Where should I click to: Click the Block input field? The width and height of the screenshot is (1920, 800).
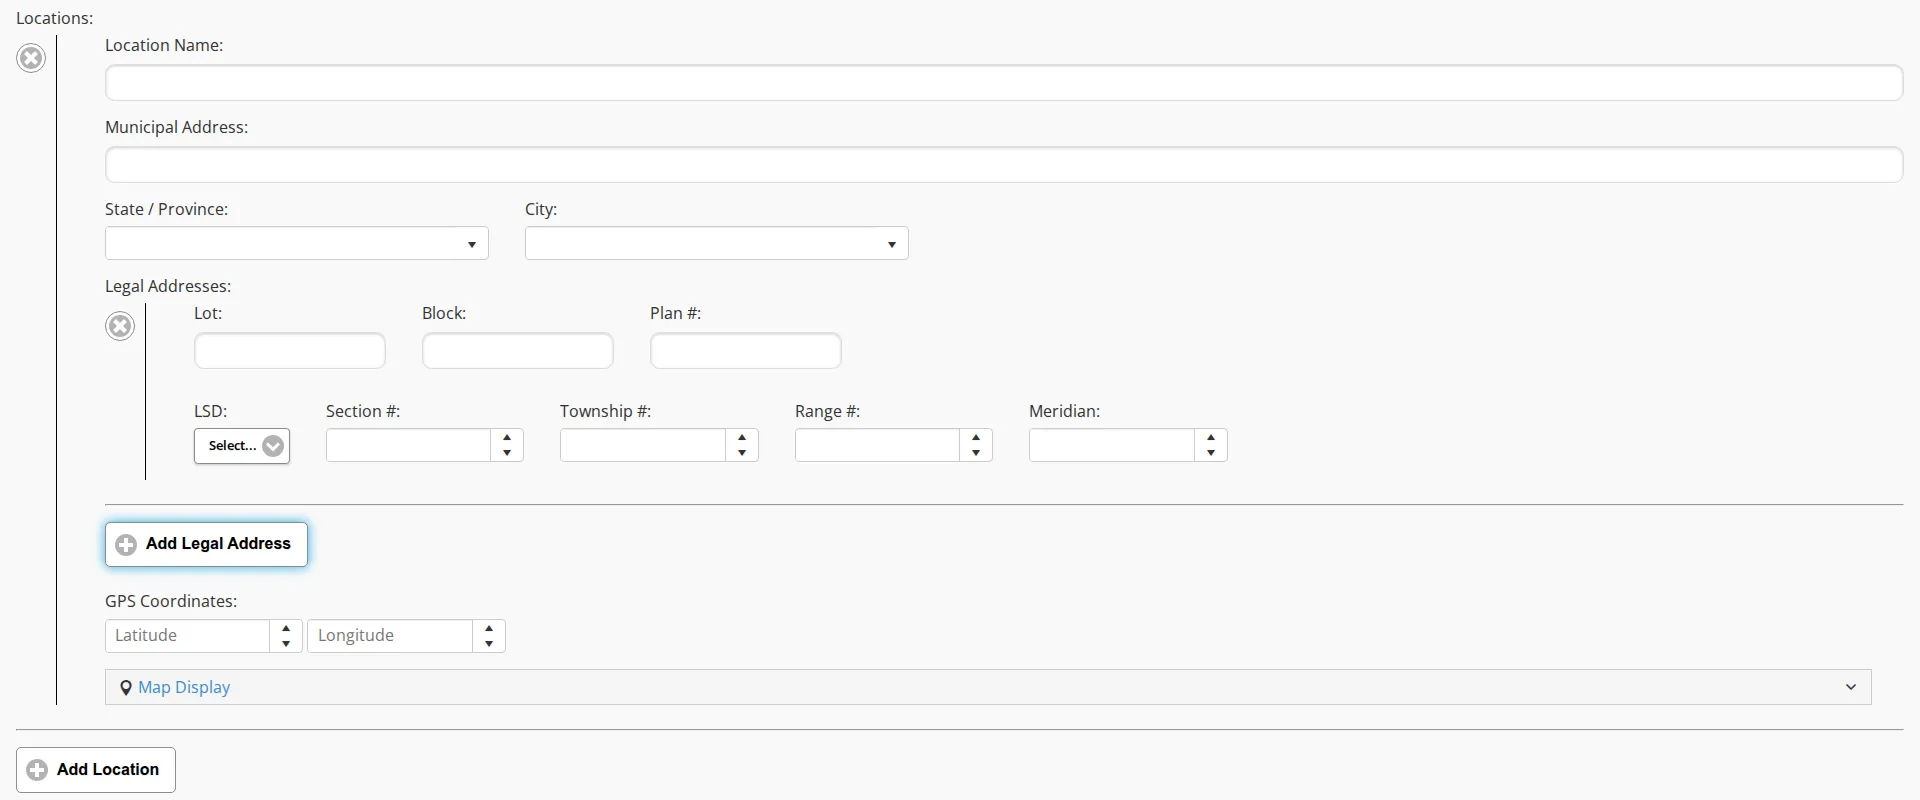[518, 351]
